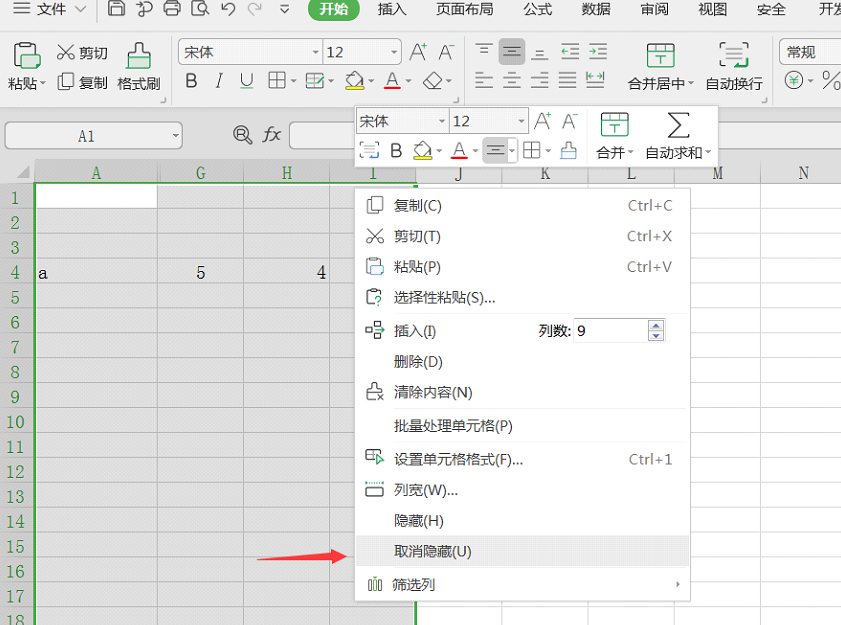Decrease font size in ribbon
Screen dimensions: 841x625
click(x=446, y=52)
